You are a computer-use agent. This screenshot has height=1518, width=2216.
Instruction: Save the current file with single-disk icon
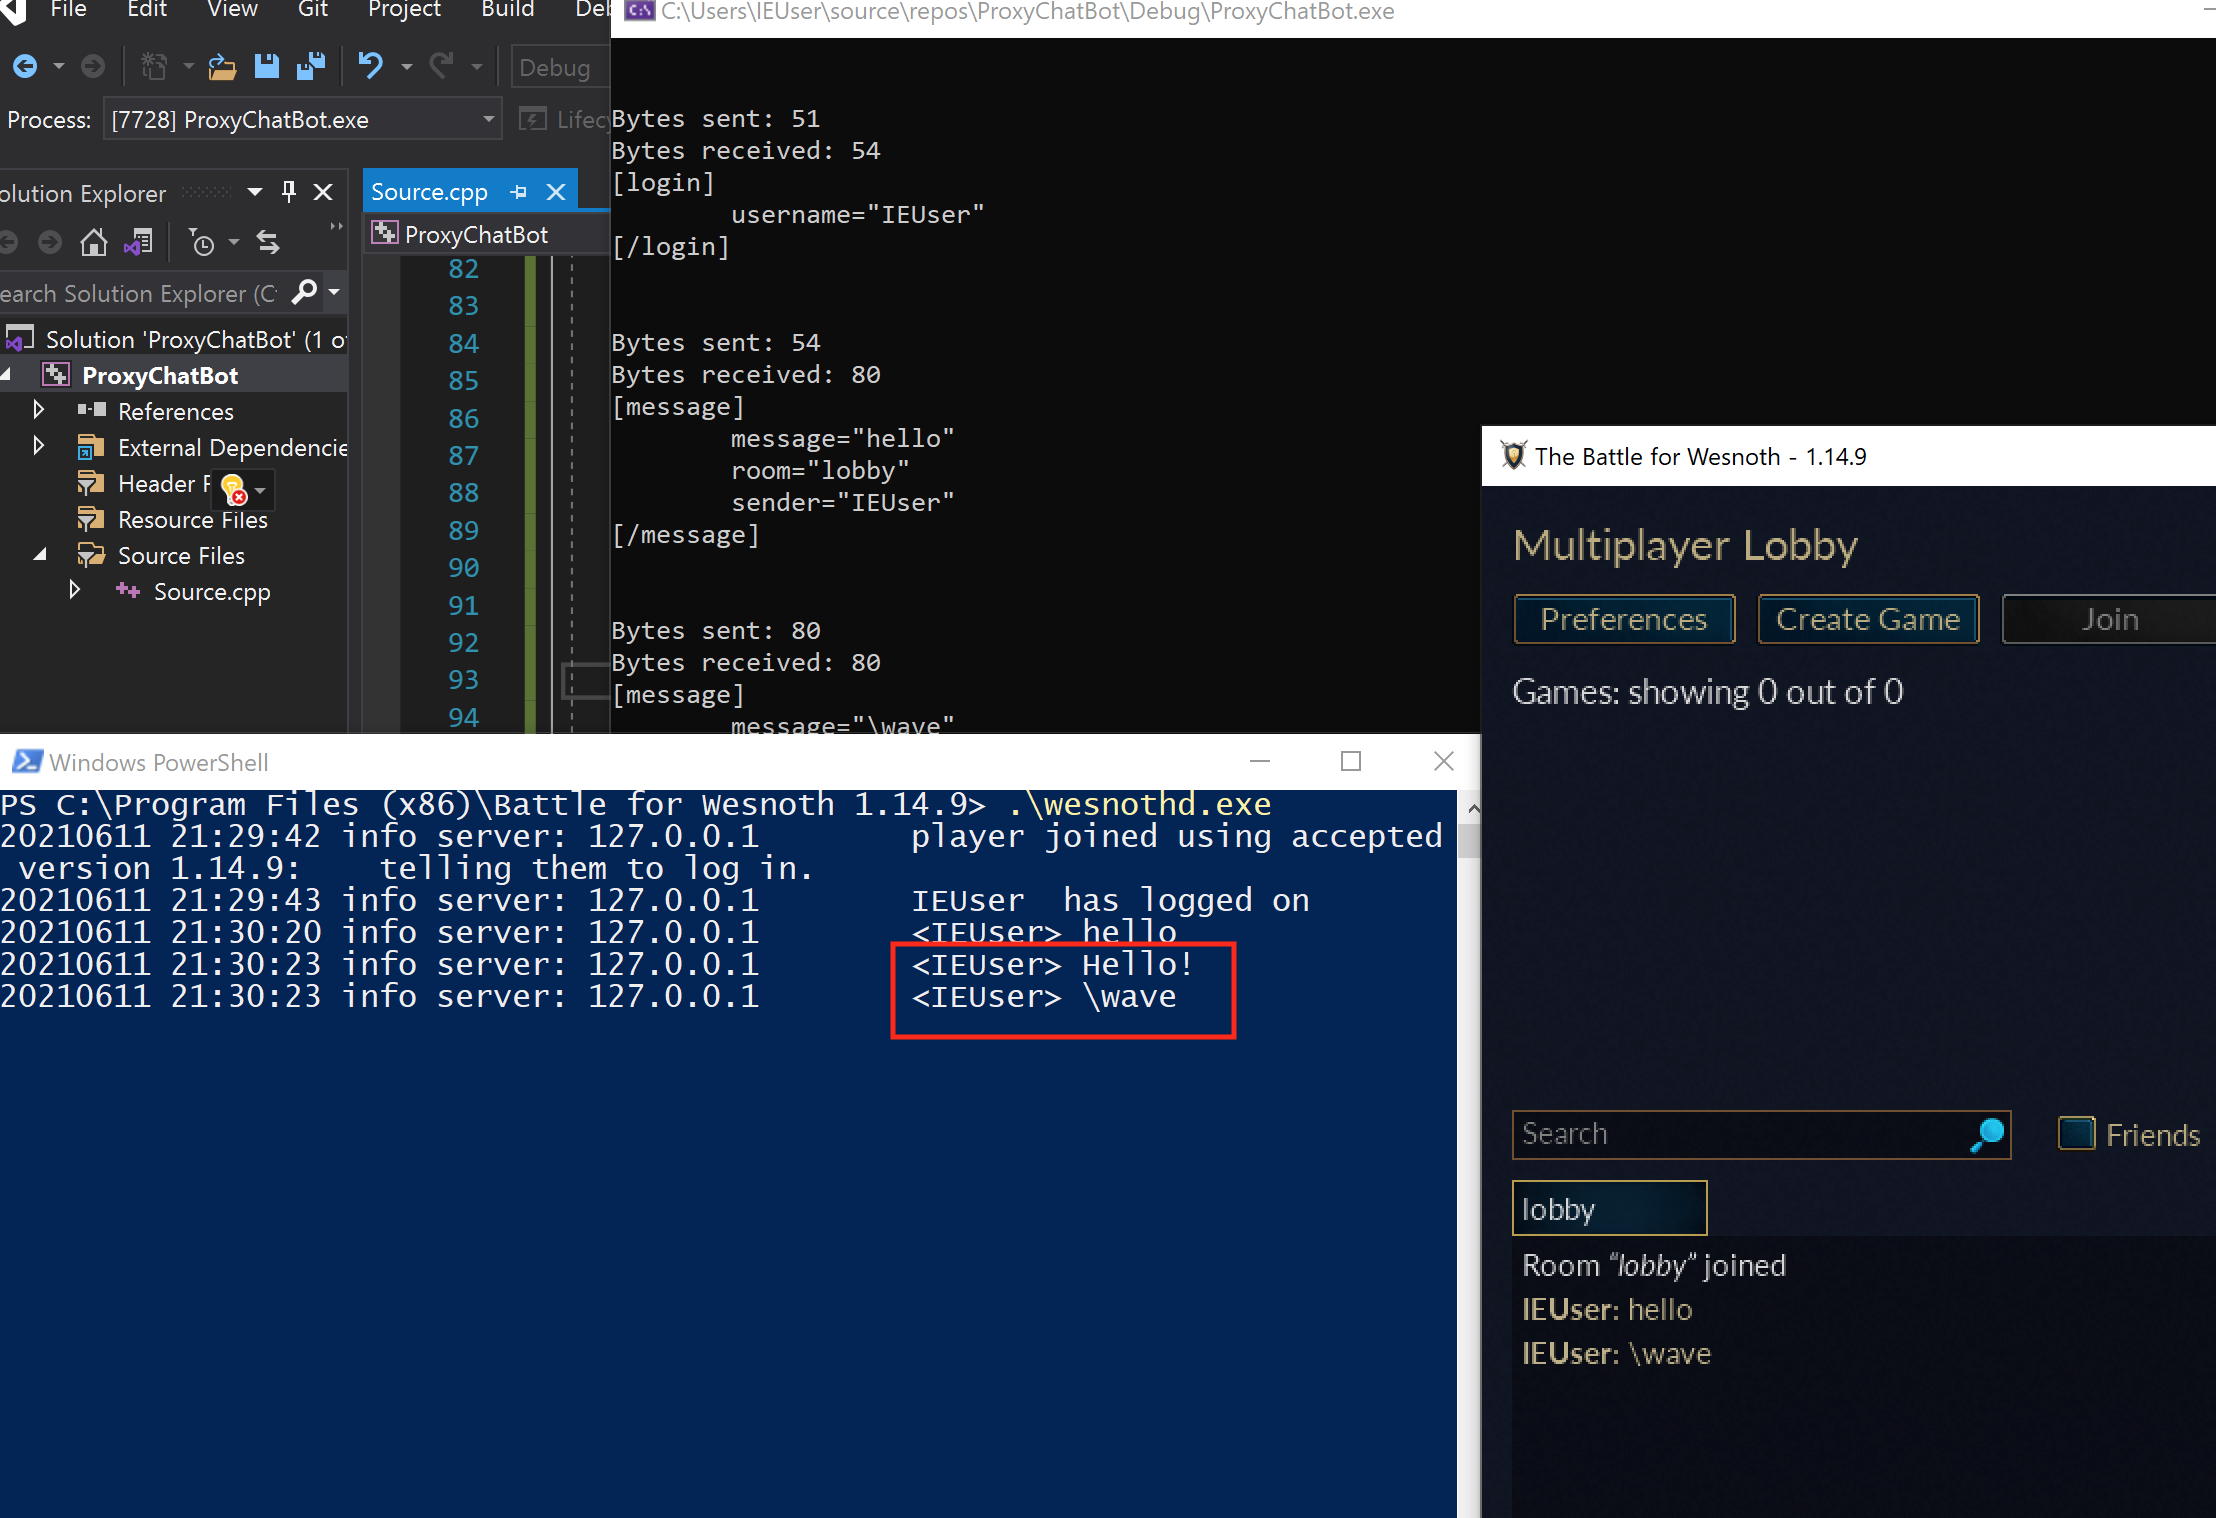[267, 67]
